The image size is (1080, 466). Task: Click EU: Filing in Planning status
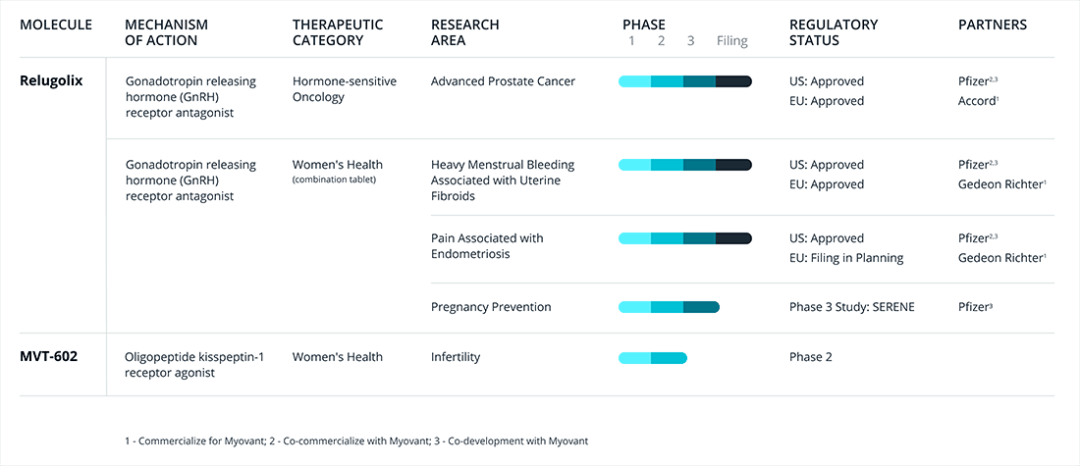846,258
